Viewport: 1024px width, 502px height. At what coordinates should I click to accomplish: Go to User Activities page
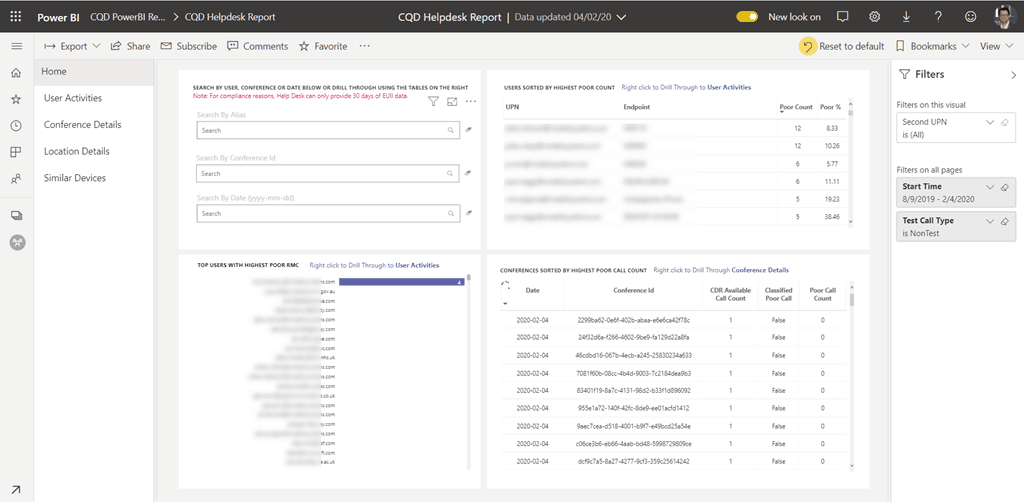(x=73, y=98)
